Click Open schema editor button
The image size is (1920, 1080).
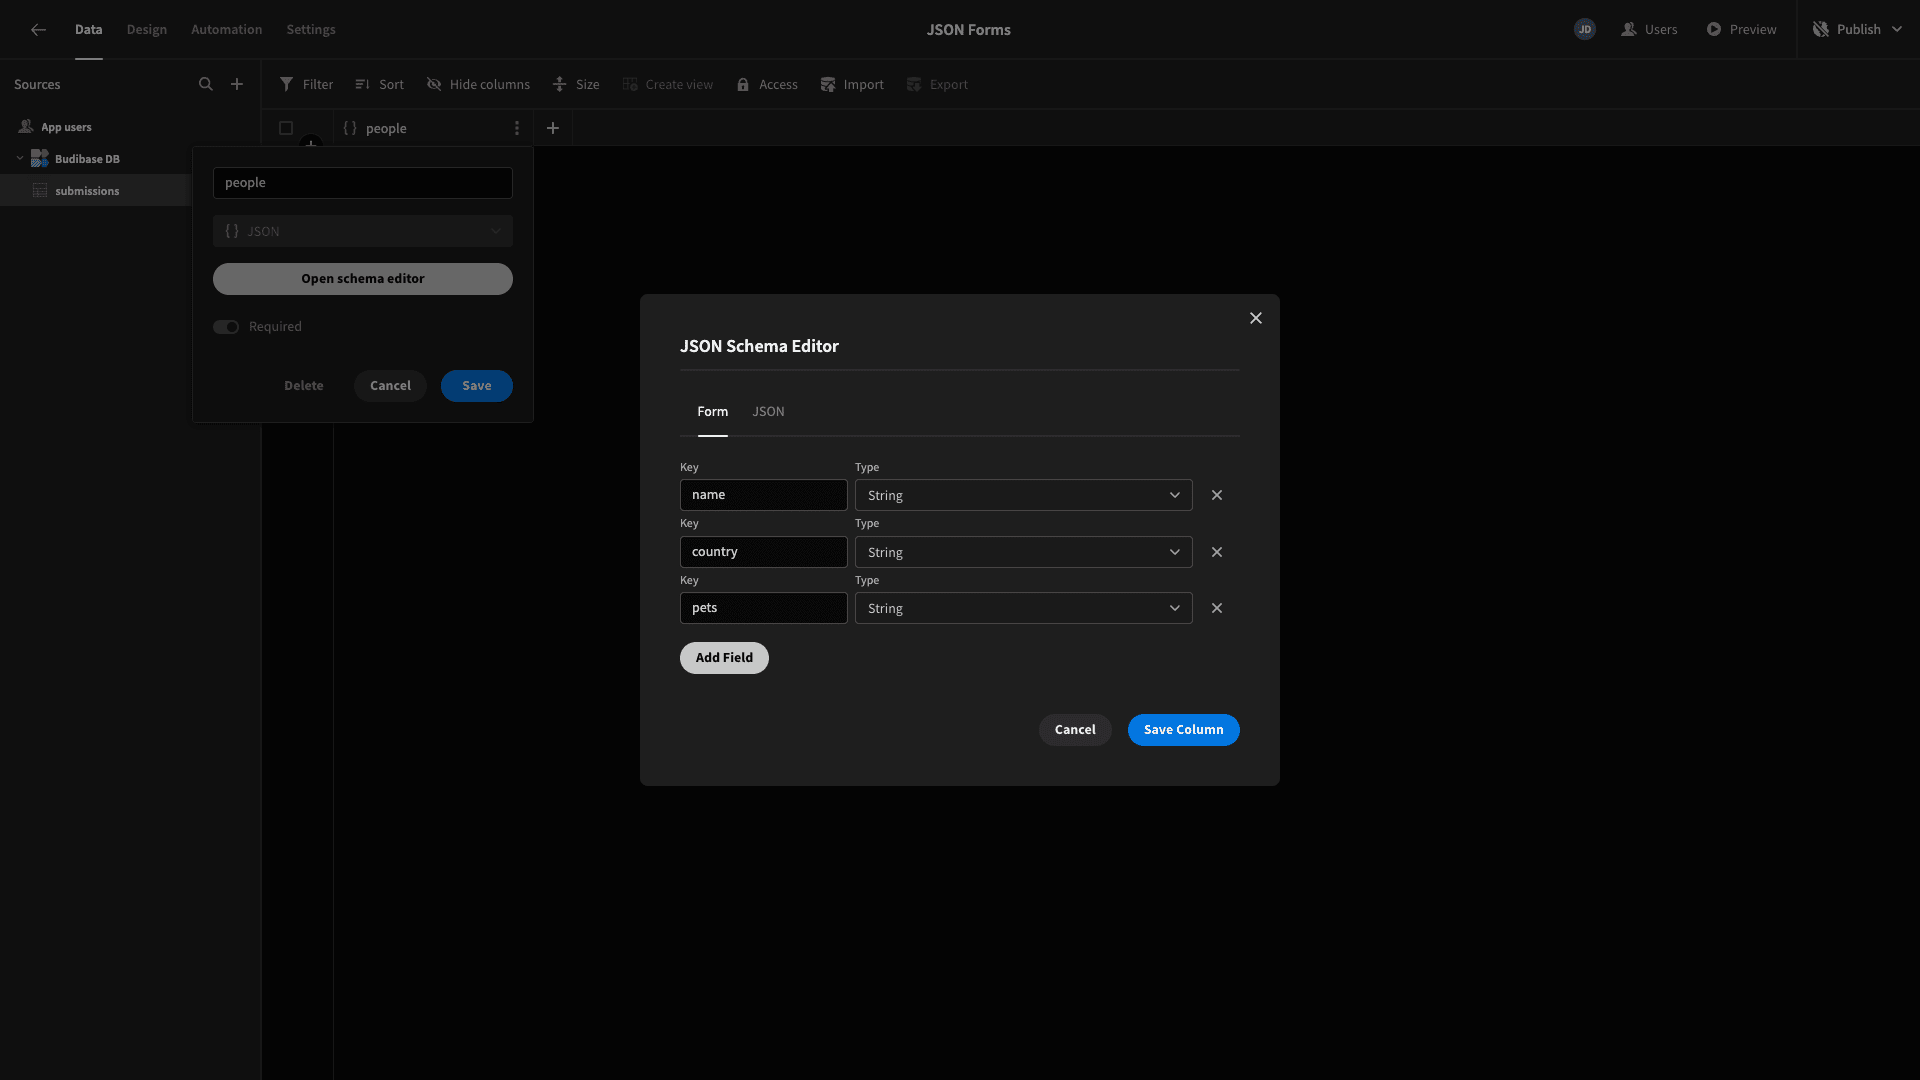[x=363, y=279]
